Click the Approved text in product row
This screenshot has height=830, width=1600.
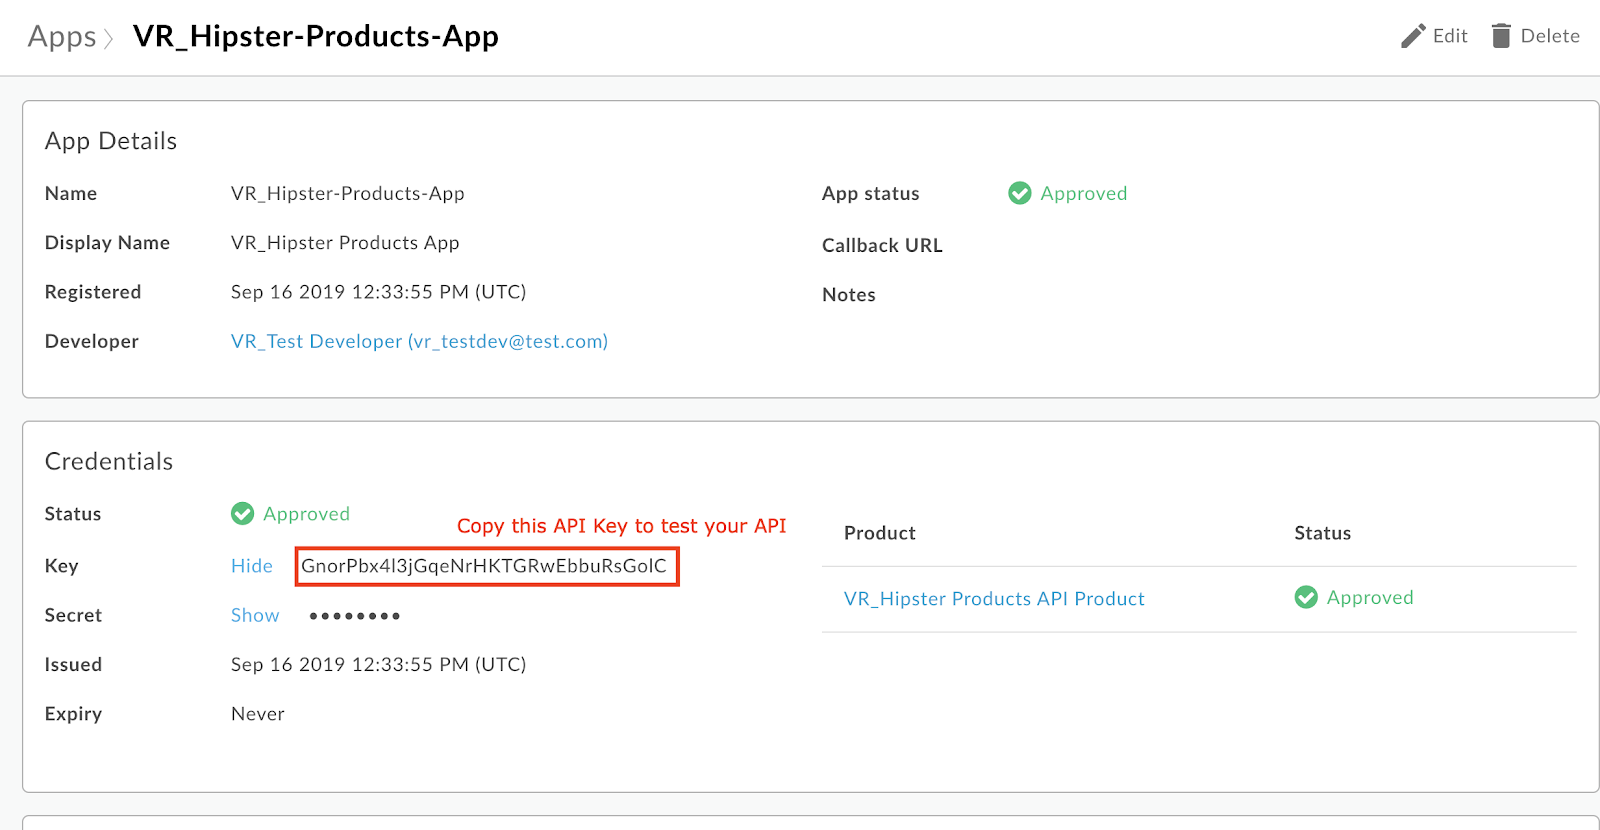click(1370, 597)
